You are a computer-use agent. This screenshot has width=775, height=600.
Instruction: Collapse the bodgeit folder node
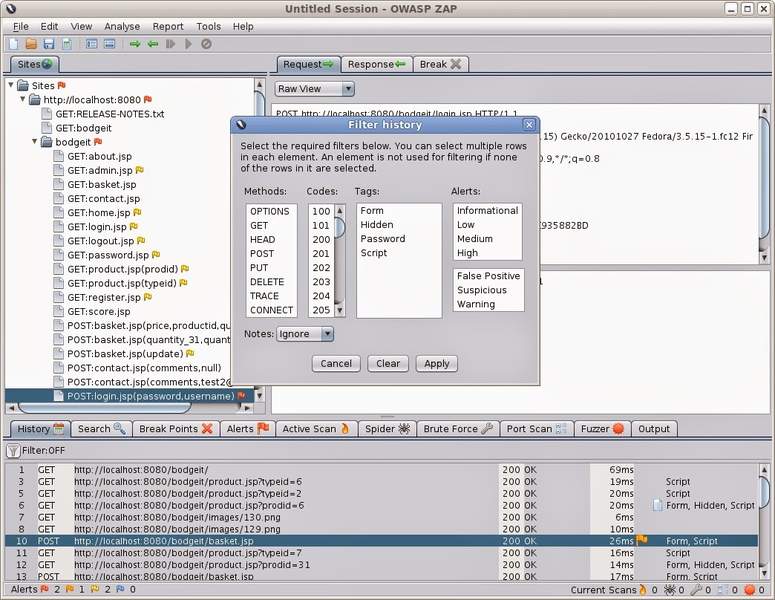35,141
